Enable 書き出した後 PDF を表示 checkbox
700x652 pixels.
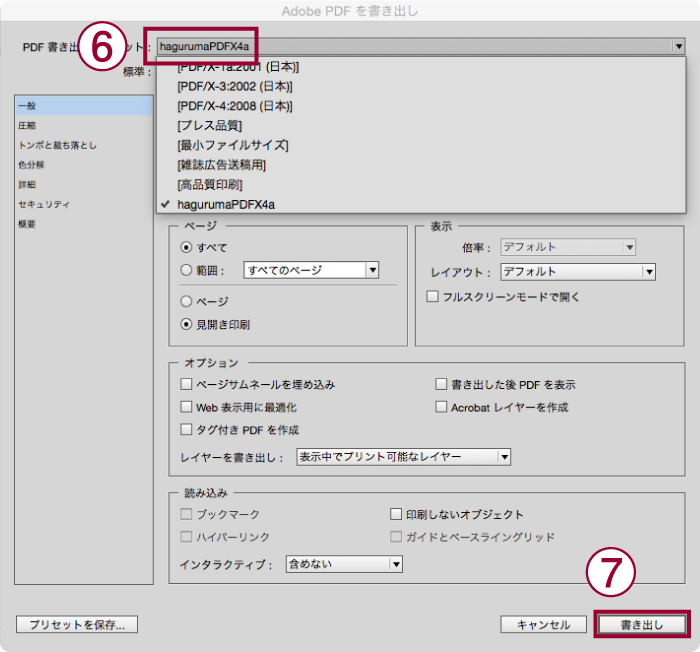441,384
